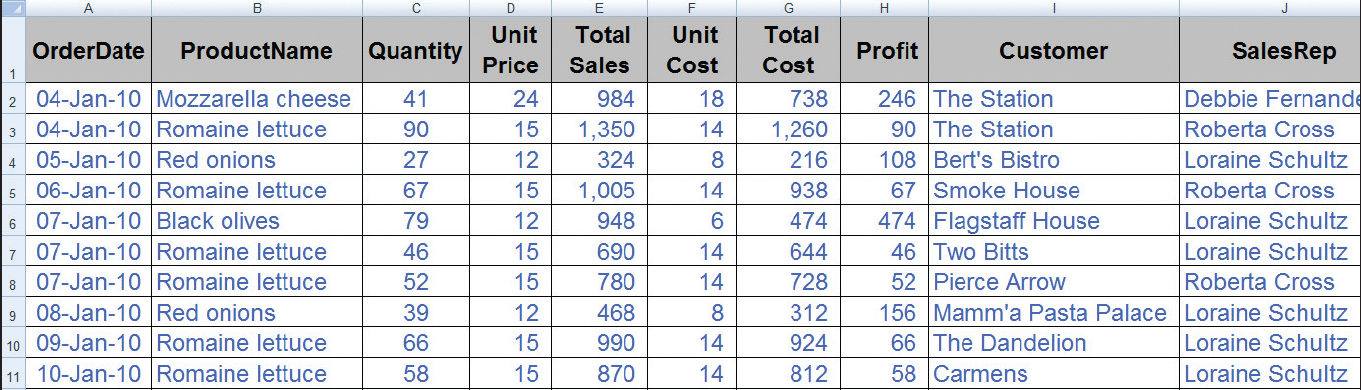
Task: Select the Mozzarella cheese cell
Action: 257,99
